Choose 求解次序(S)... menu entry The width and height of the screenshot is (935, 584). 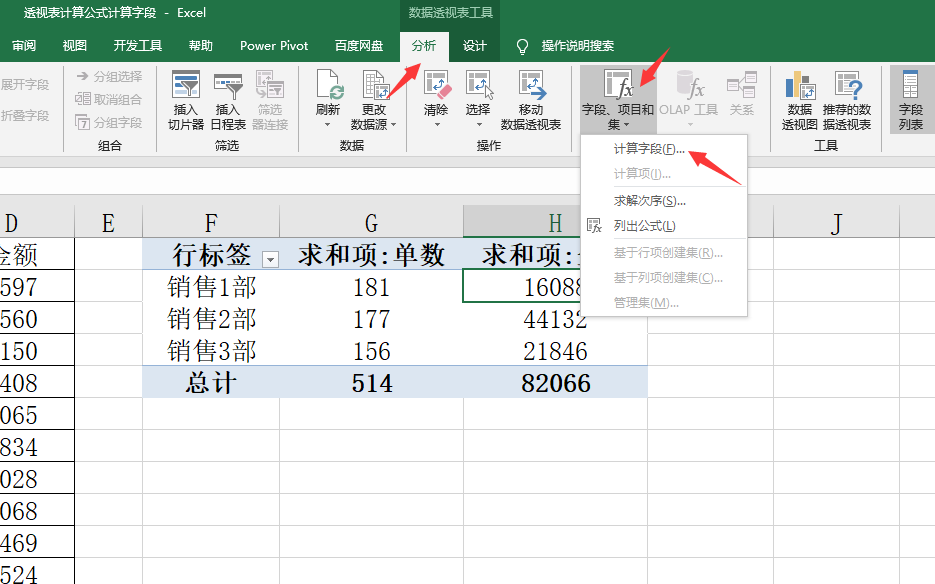coord(664,201)
